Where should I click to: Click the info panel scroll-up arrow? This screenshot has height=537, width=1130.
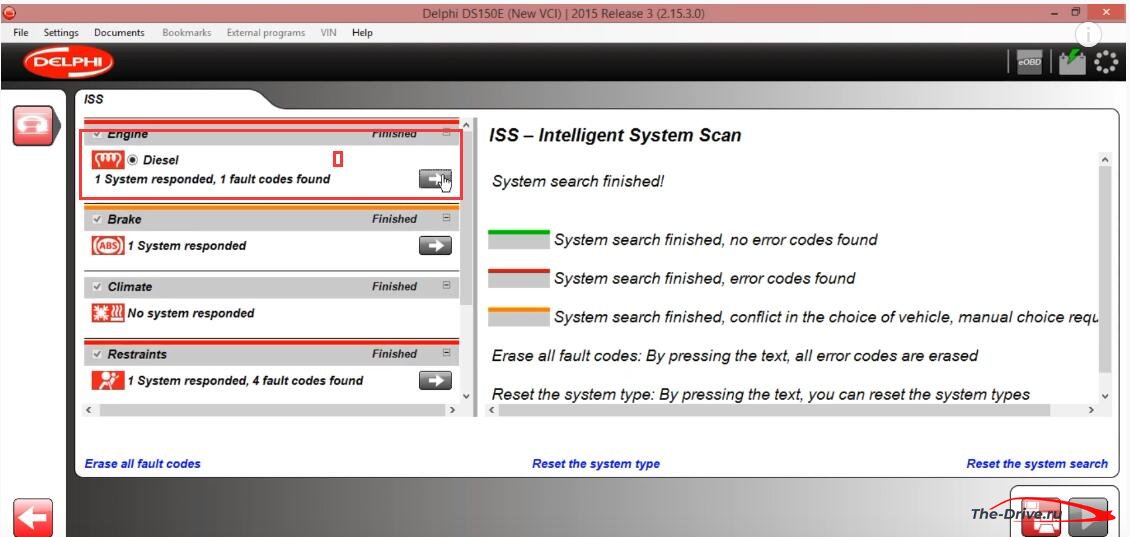tap(1105, 159)
